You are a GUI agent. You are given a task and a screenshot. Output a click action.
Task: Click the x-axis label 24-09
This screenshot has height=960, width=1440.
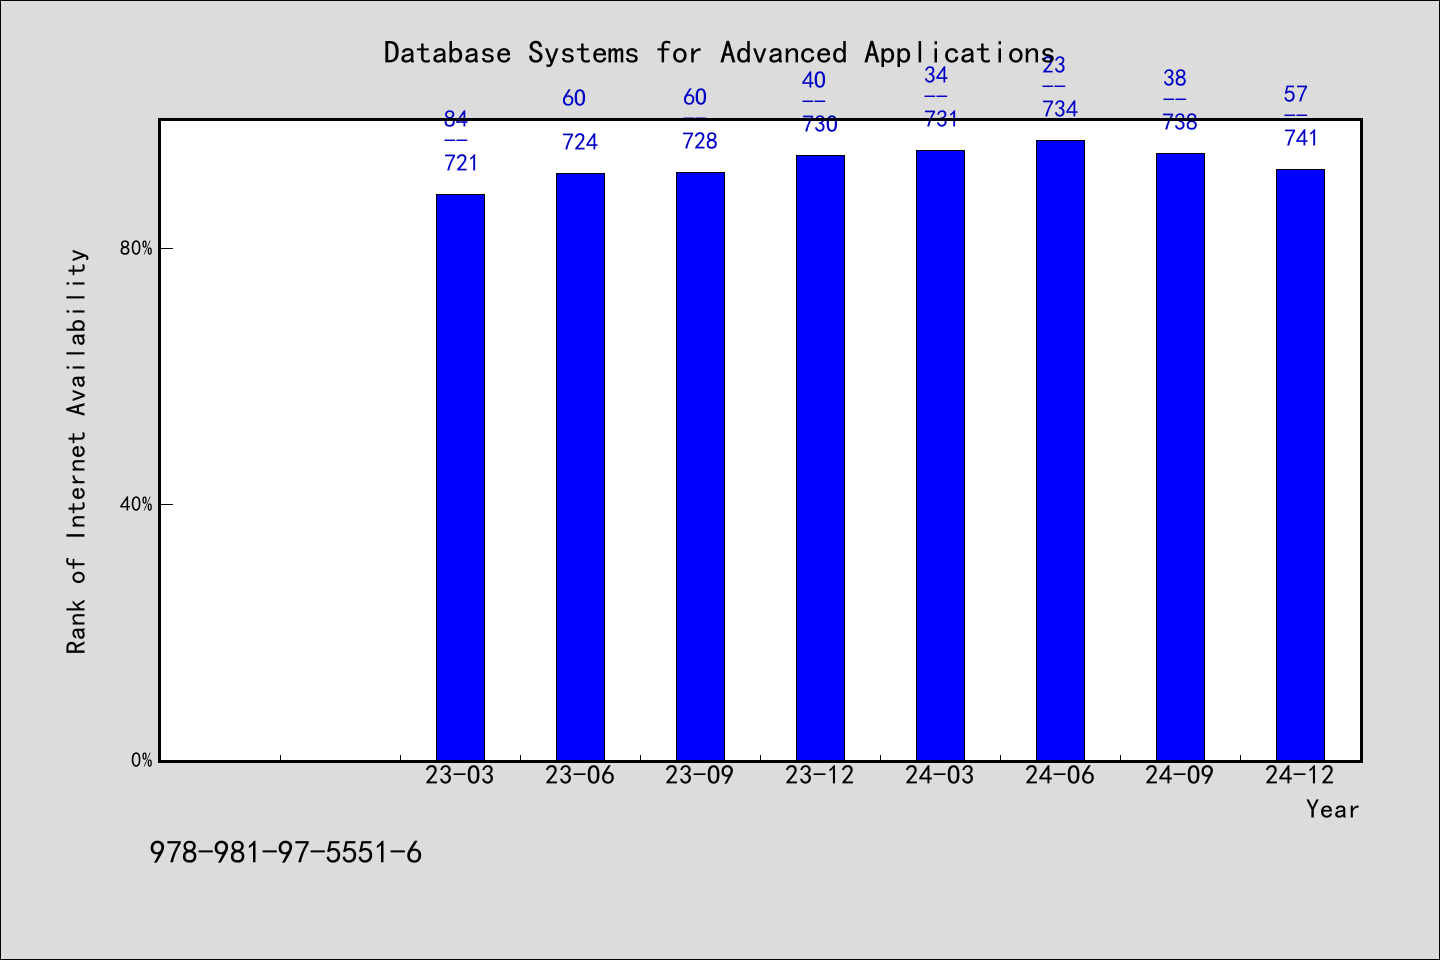point(1180,776)
